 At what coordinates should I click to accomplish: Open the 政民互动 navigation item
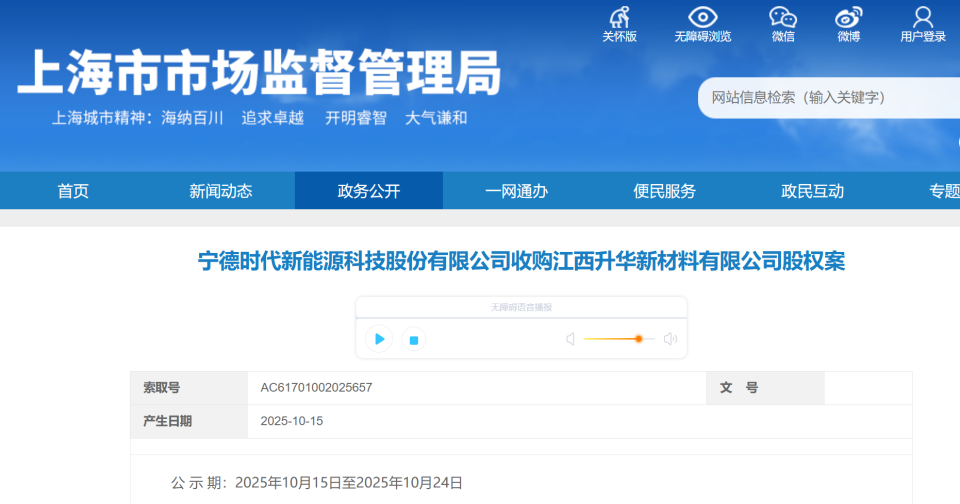812,191
